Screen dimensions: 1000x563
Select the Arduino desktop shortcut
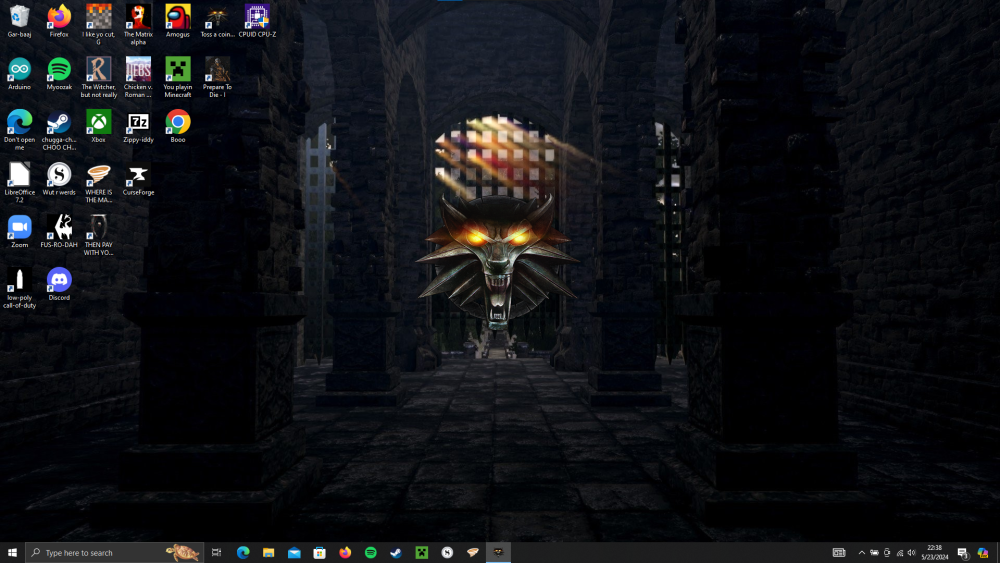pos(19,73)
